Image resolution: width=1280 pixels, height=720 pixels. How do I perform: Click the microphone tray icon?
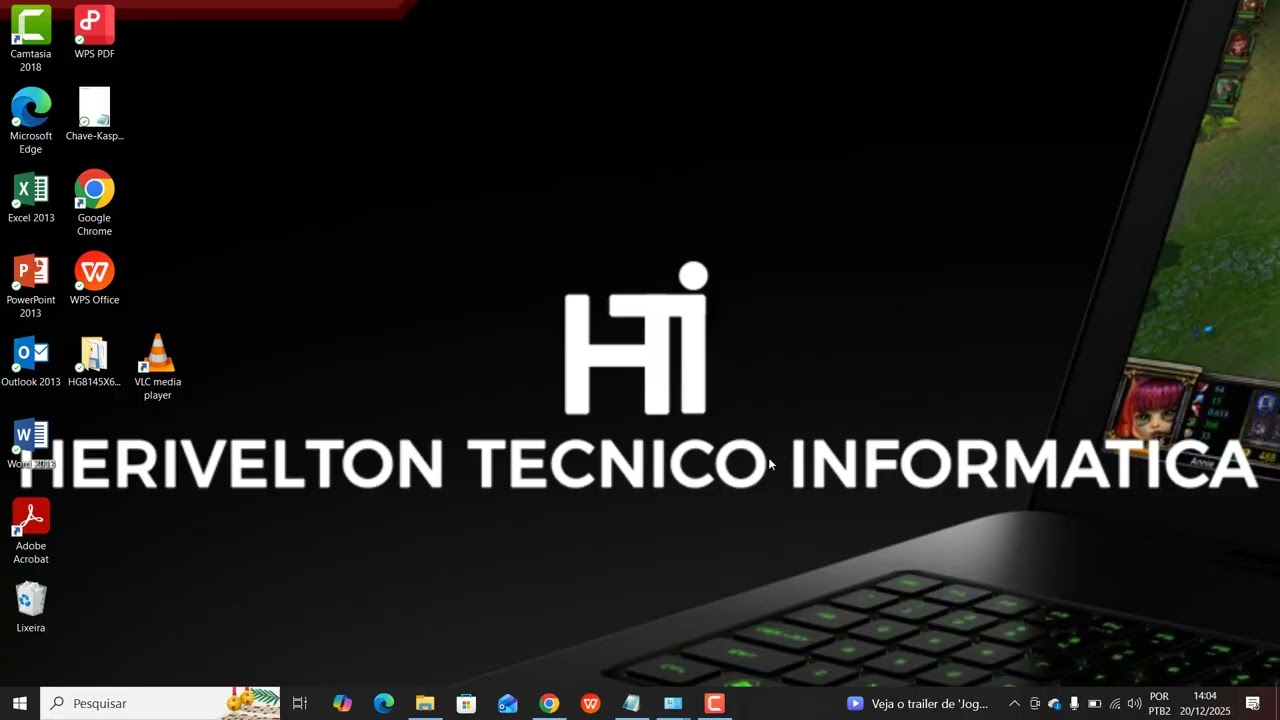(1074, 703)
